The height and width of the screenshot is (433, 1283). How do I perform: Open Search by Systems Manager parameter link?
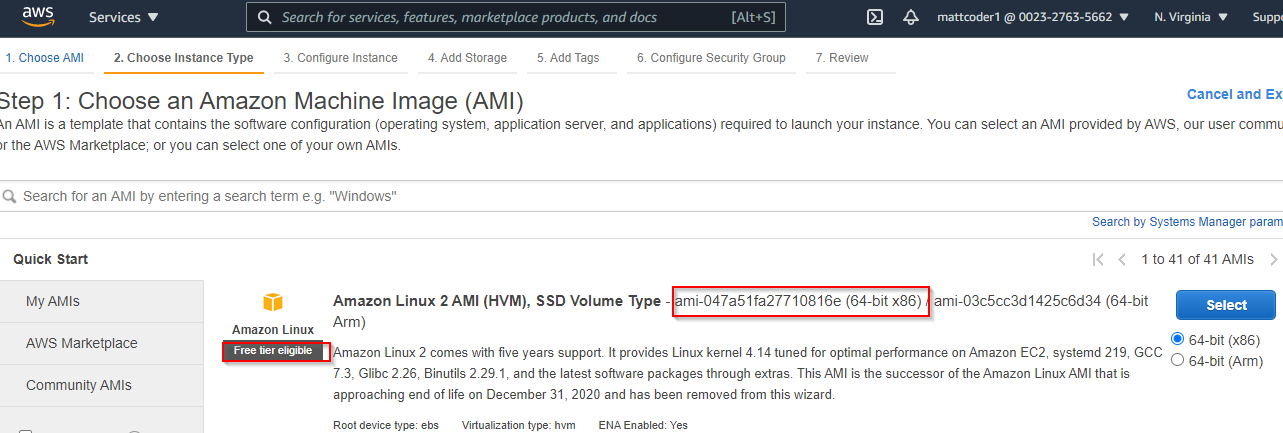pos(1187,222)
